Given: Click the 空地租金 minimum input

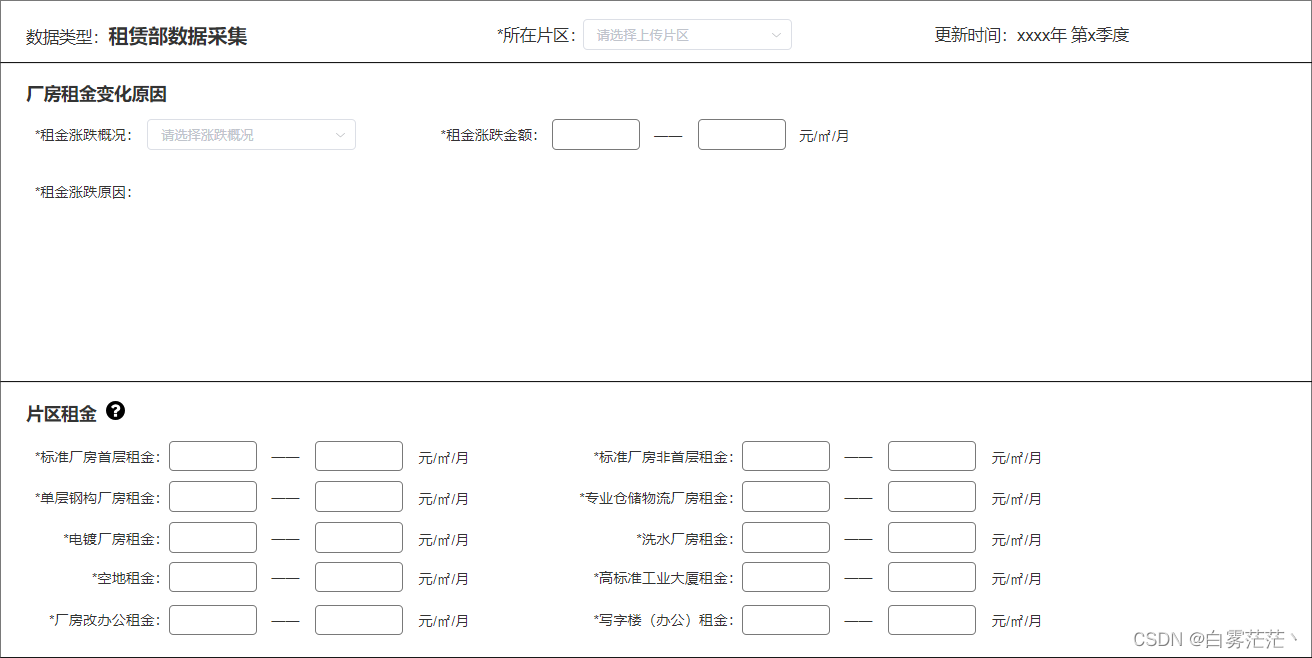Looking at the screenshot, I should pyautogui.click(x=213, y=577).
